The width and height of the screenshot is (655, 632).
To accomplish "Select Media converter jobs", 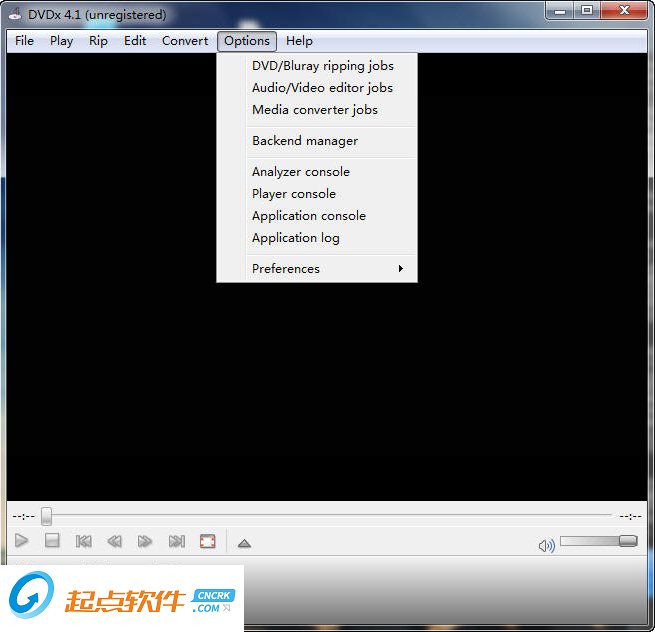I will pyautogui.click(x=315, y=110).
